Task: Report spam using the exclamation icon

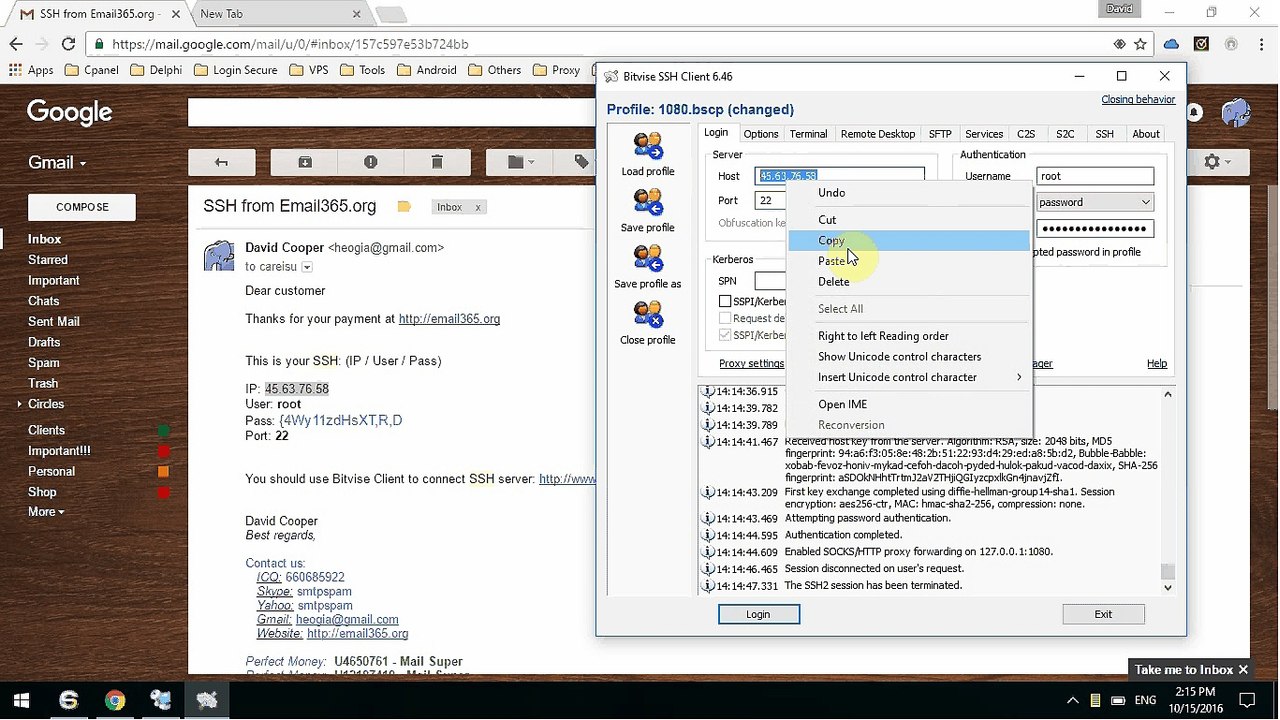Action: [371, 162]
